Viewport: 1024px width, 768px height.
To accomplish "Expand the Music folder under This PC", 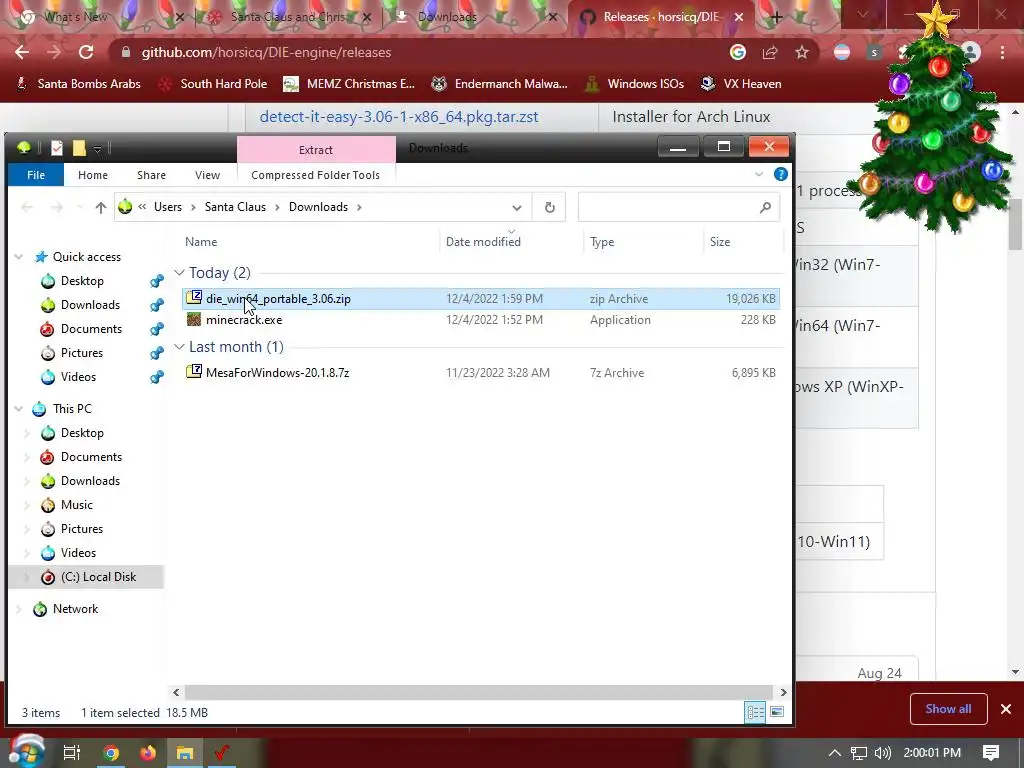I will coord(27,505).
